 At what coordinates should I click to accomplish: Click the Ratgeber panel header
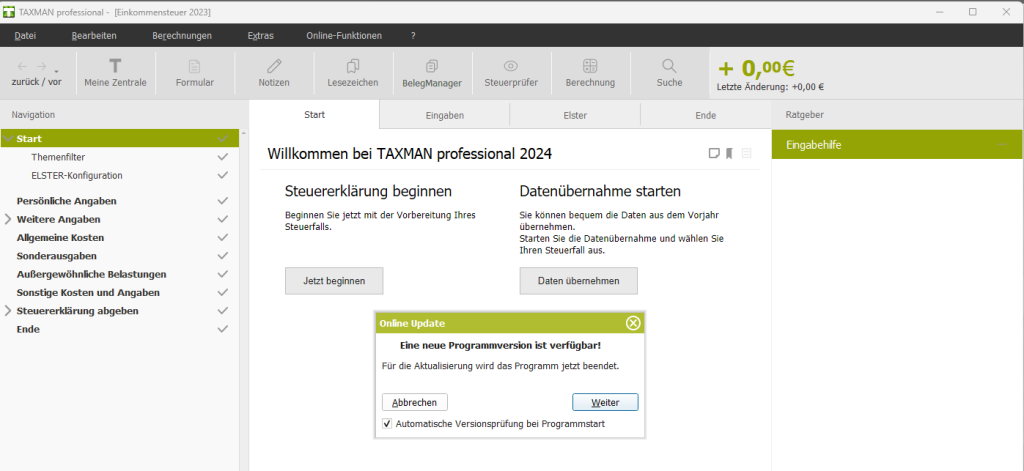point(805,114)
